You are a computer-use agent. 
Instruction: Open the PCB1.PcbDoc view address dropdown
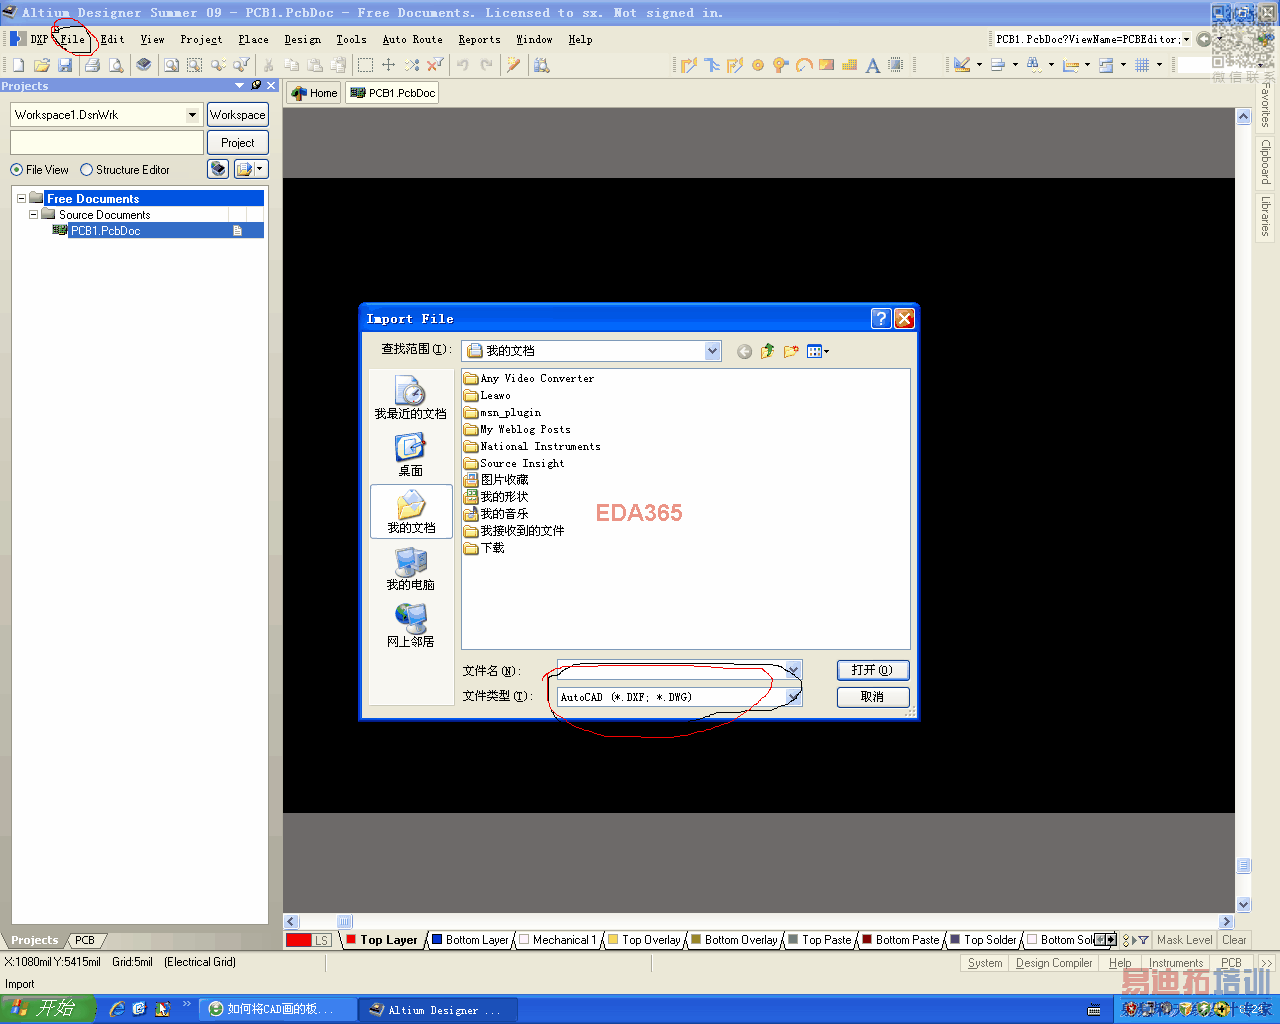(x=1187, y=39)
